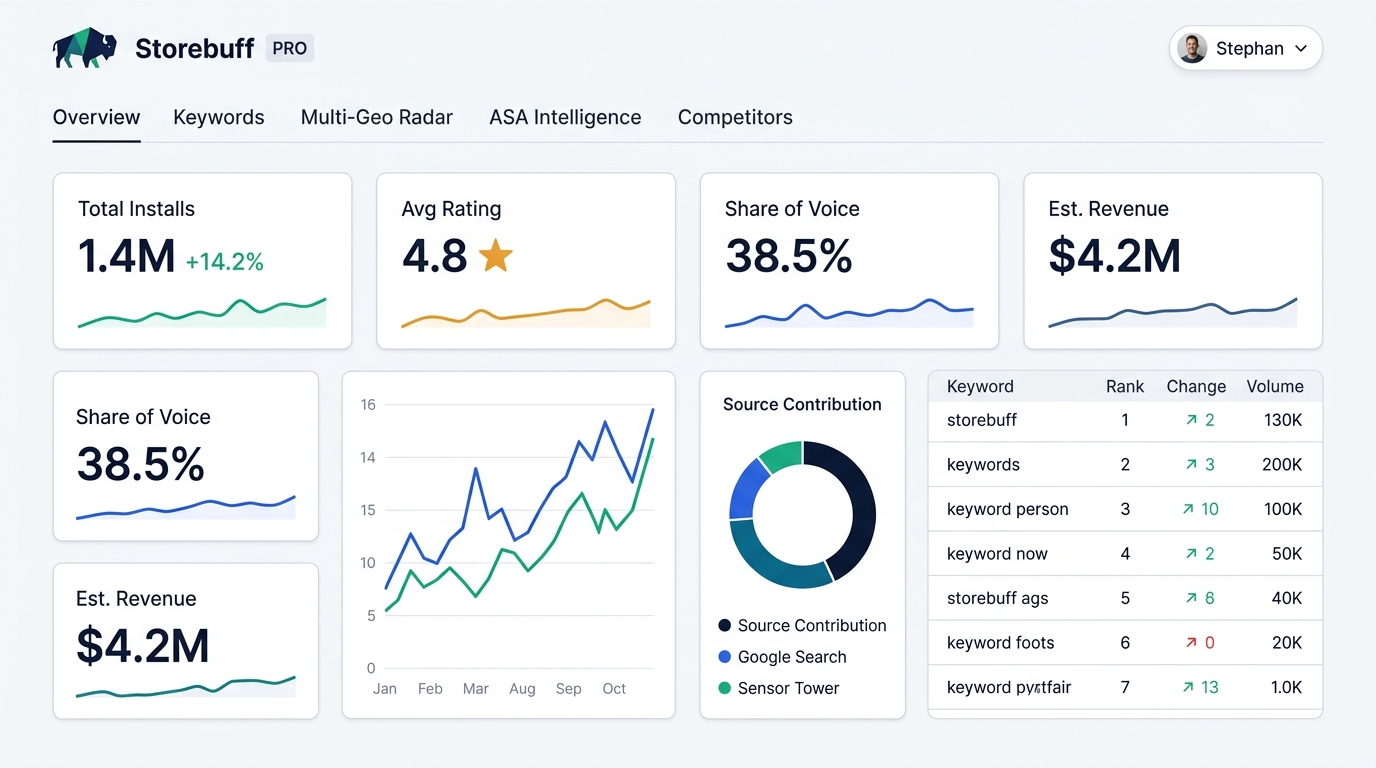This screenshot has width=1376, height=768.
Task: Select the keyword person row
Action: [1125, 509]
